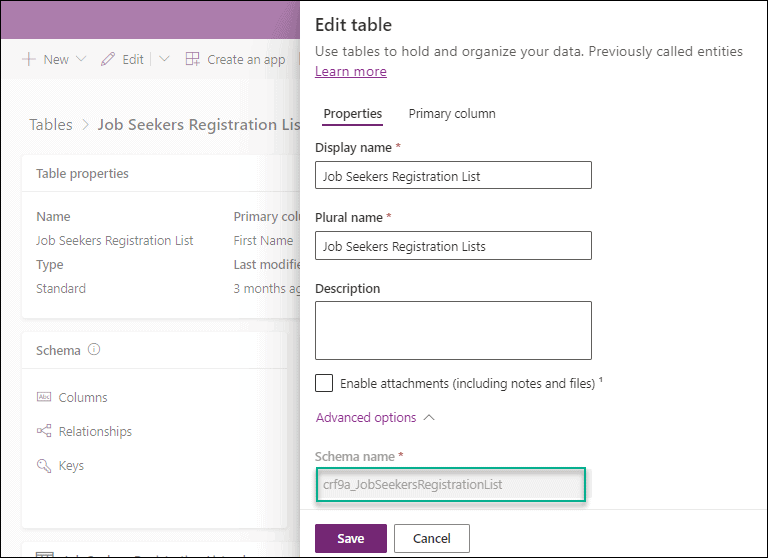Click the Standard type value

pyautogui.click(x=61, y=289)
